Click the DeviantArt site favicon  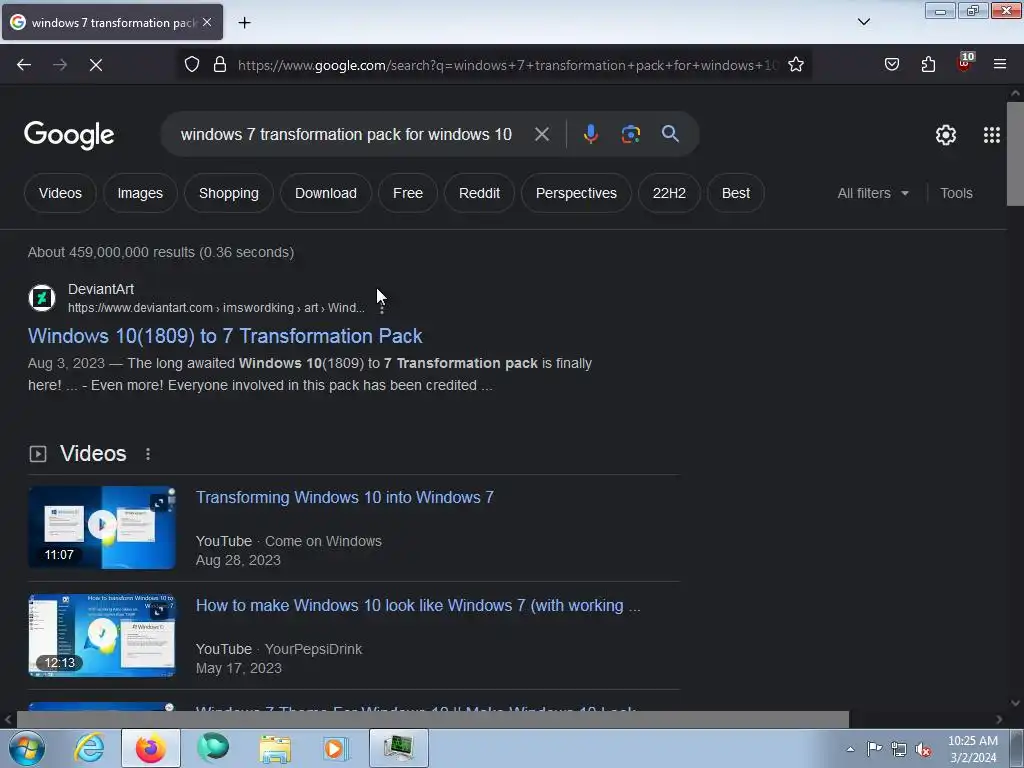pos(42,298)
